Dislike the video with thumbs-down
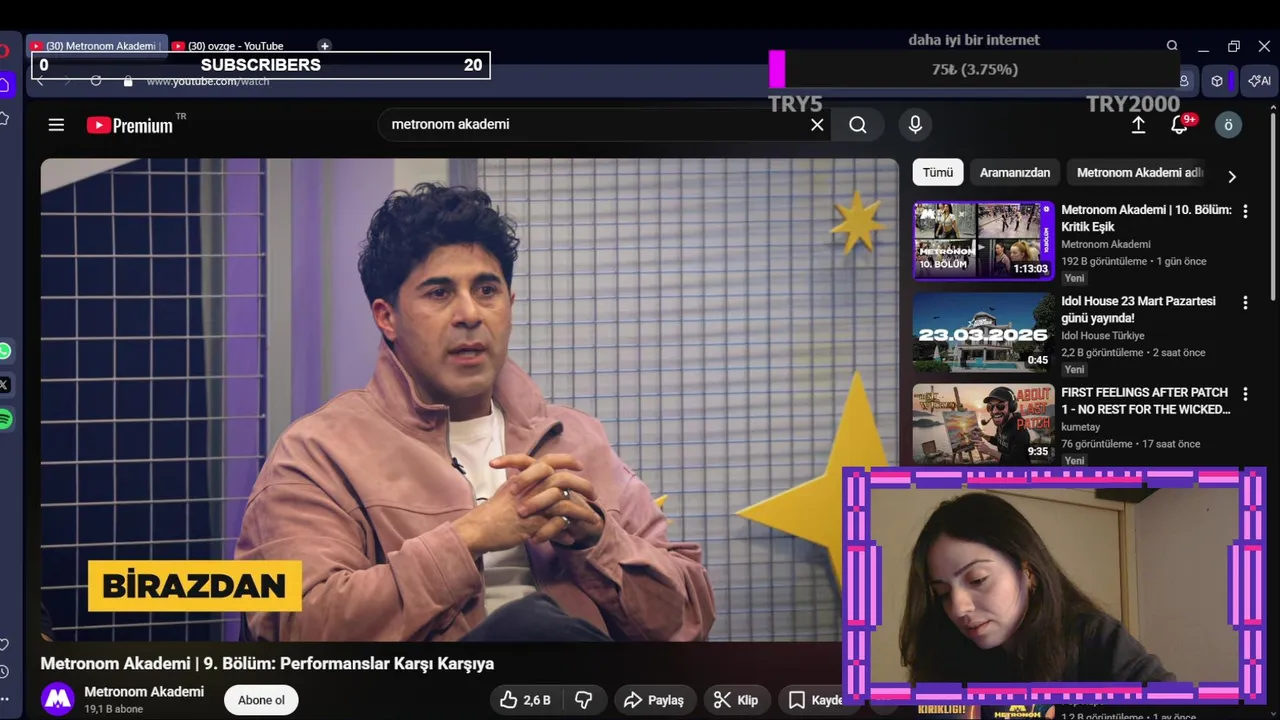 [583, 700]
